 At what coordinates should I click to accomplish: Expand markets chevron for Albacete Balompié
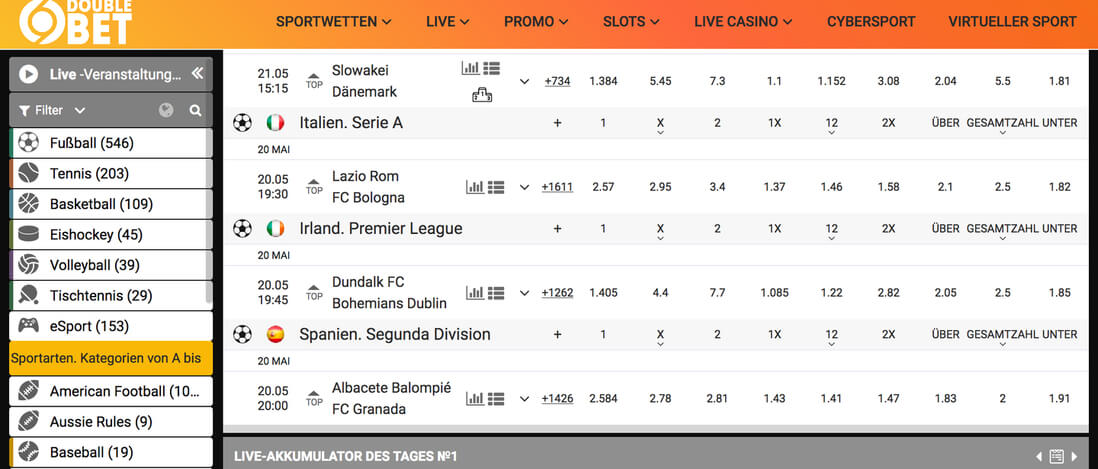[524, 399]
